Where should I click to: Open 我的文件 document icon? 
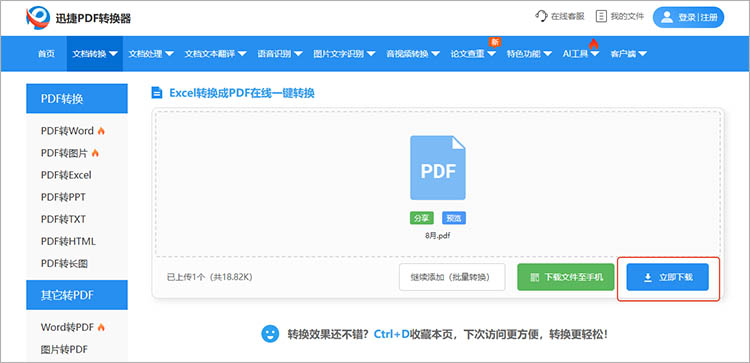pyautogui.click(x=601, y=16)
